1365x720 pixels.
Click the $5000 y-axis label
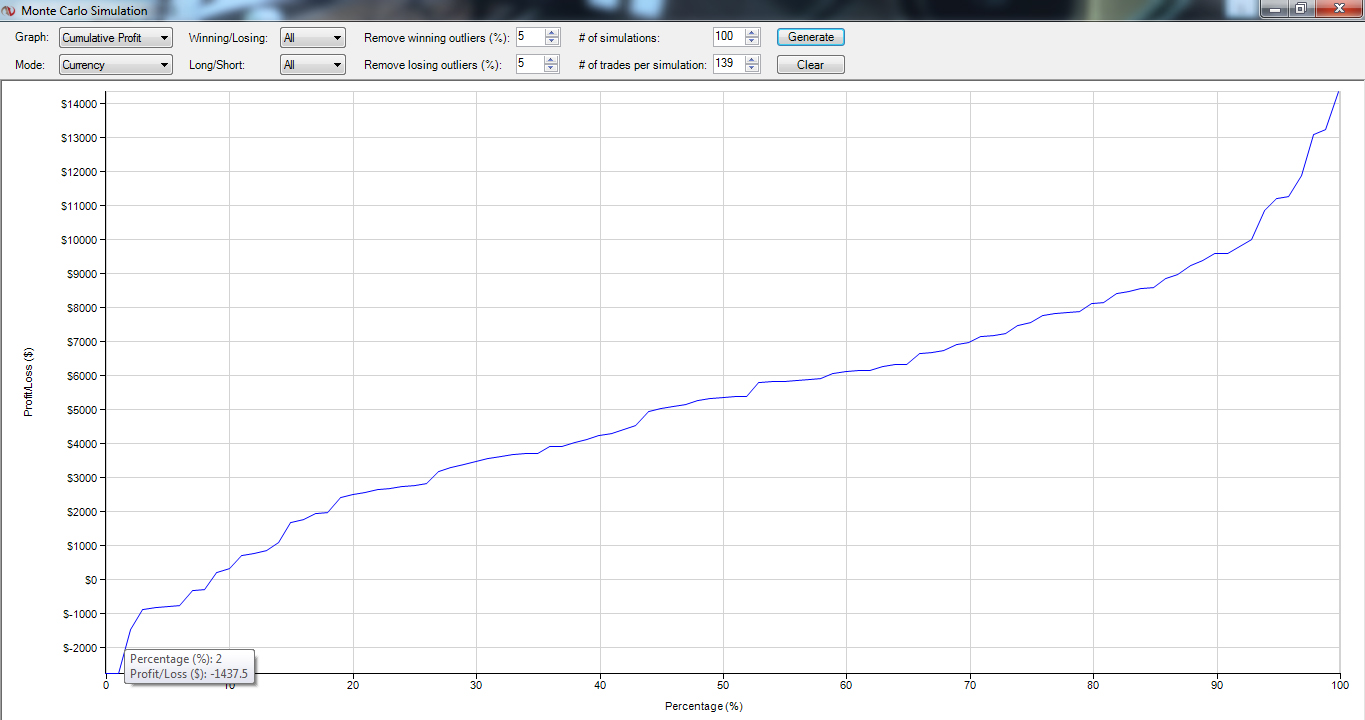coord(81,410)
